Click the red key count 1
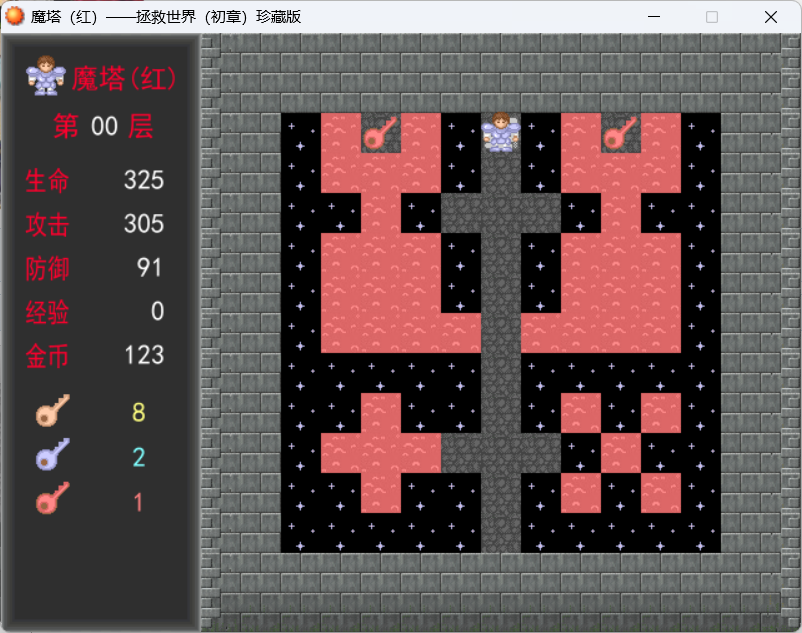This screenshot has width=802, height=633. (138, 502)
